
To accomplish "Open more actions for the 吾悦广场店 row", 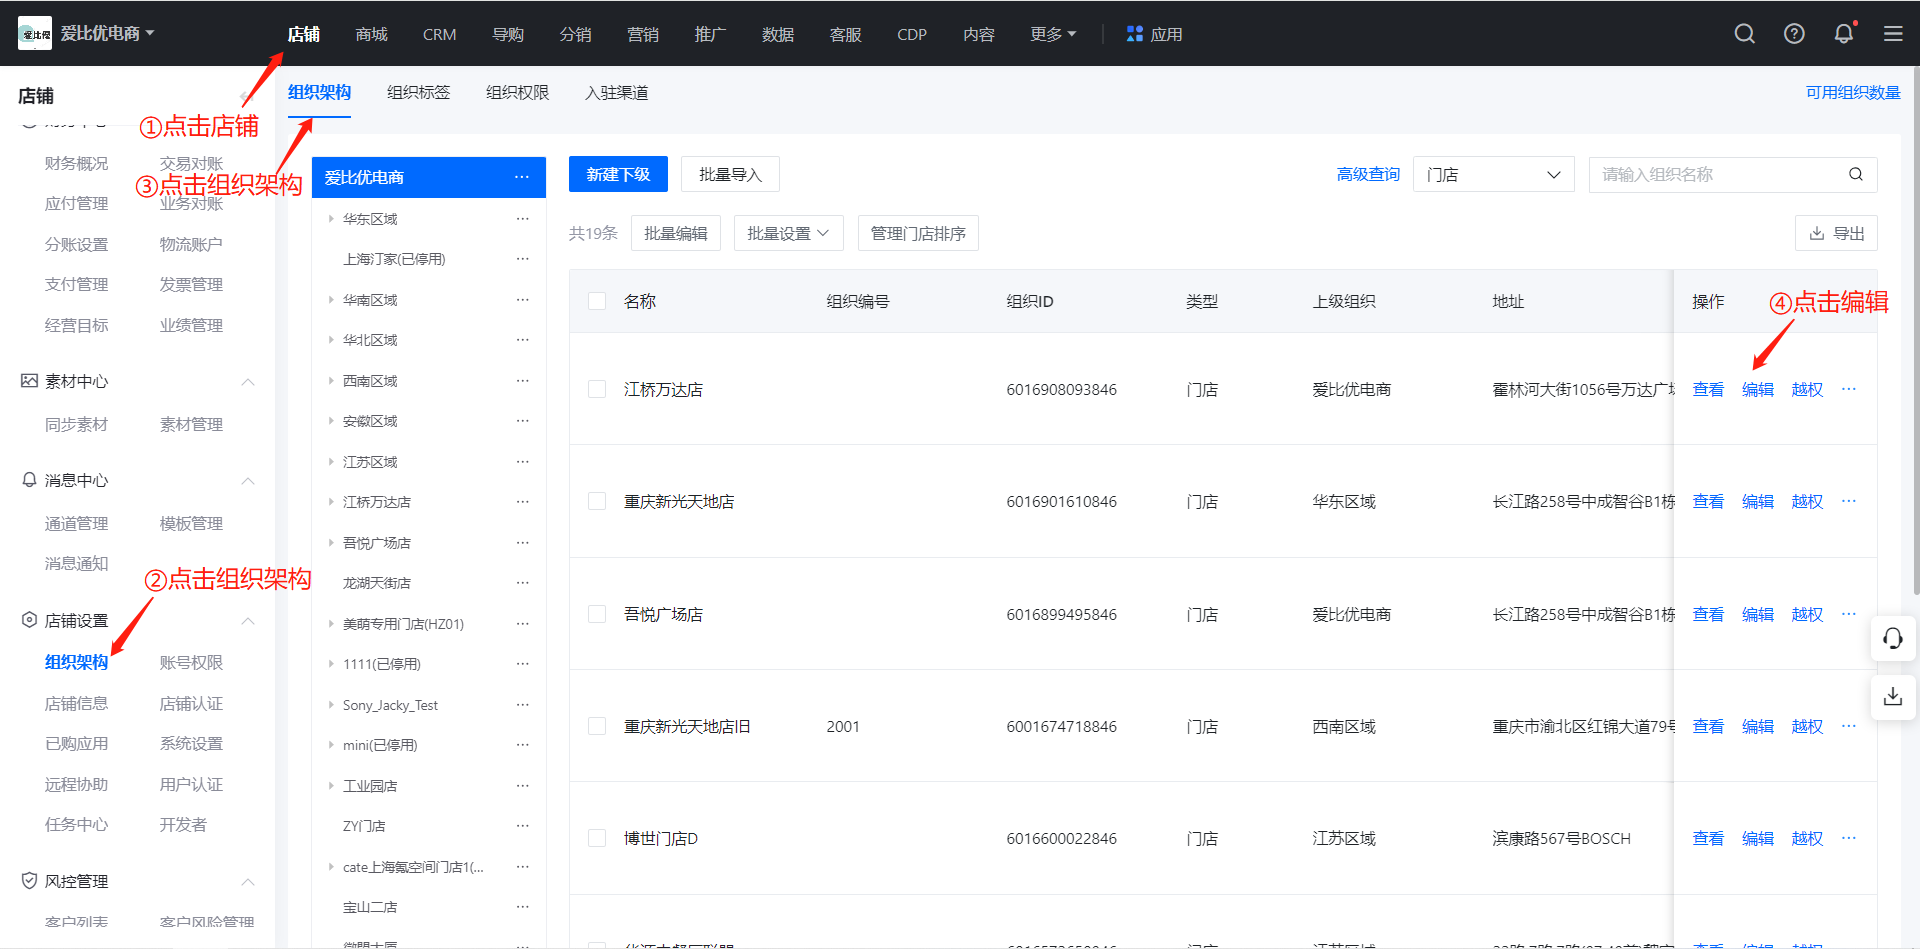I will pyautogui.click(x=1849, y=614).
